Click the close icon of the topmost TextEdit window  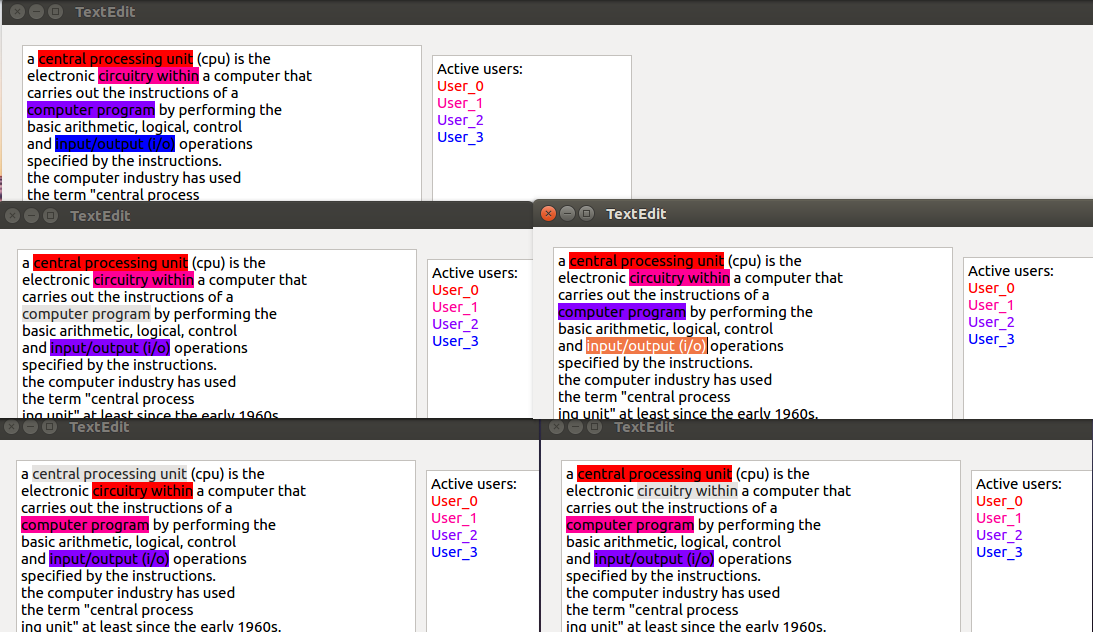coord(17,12)
